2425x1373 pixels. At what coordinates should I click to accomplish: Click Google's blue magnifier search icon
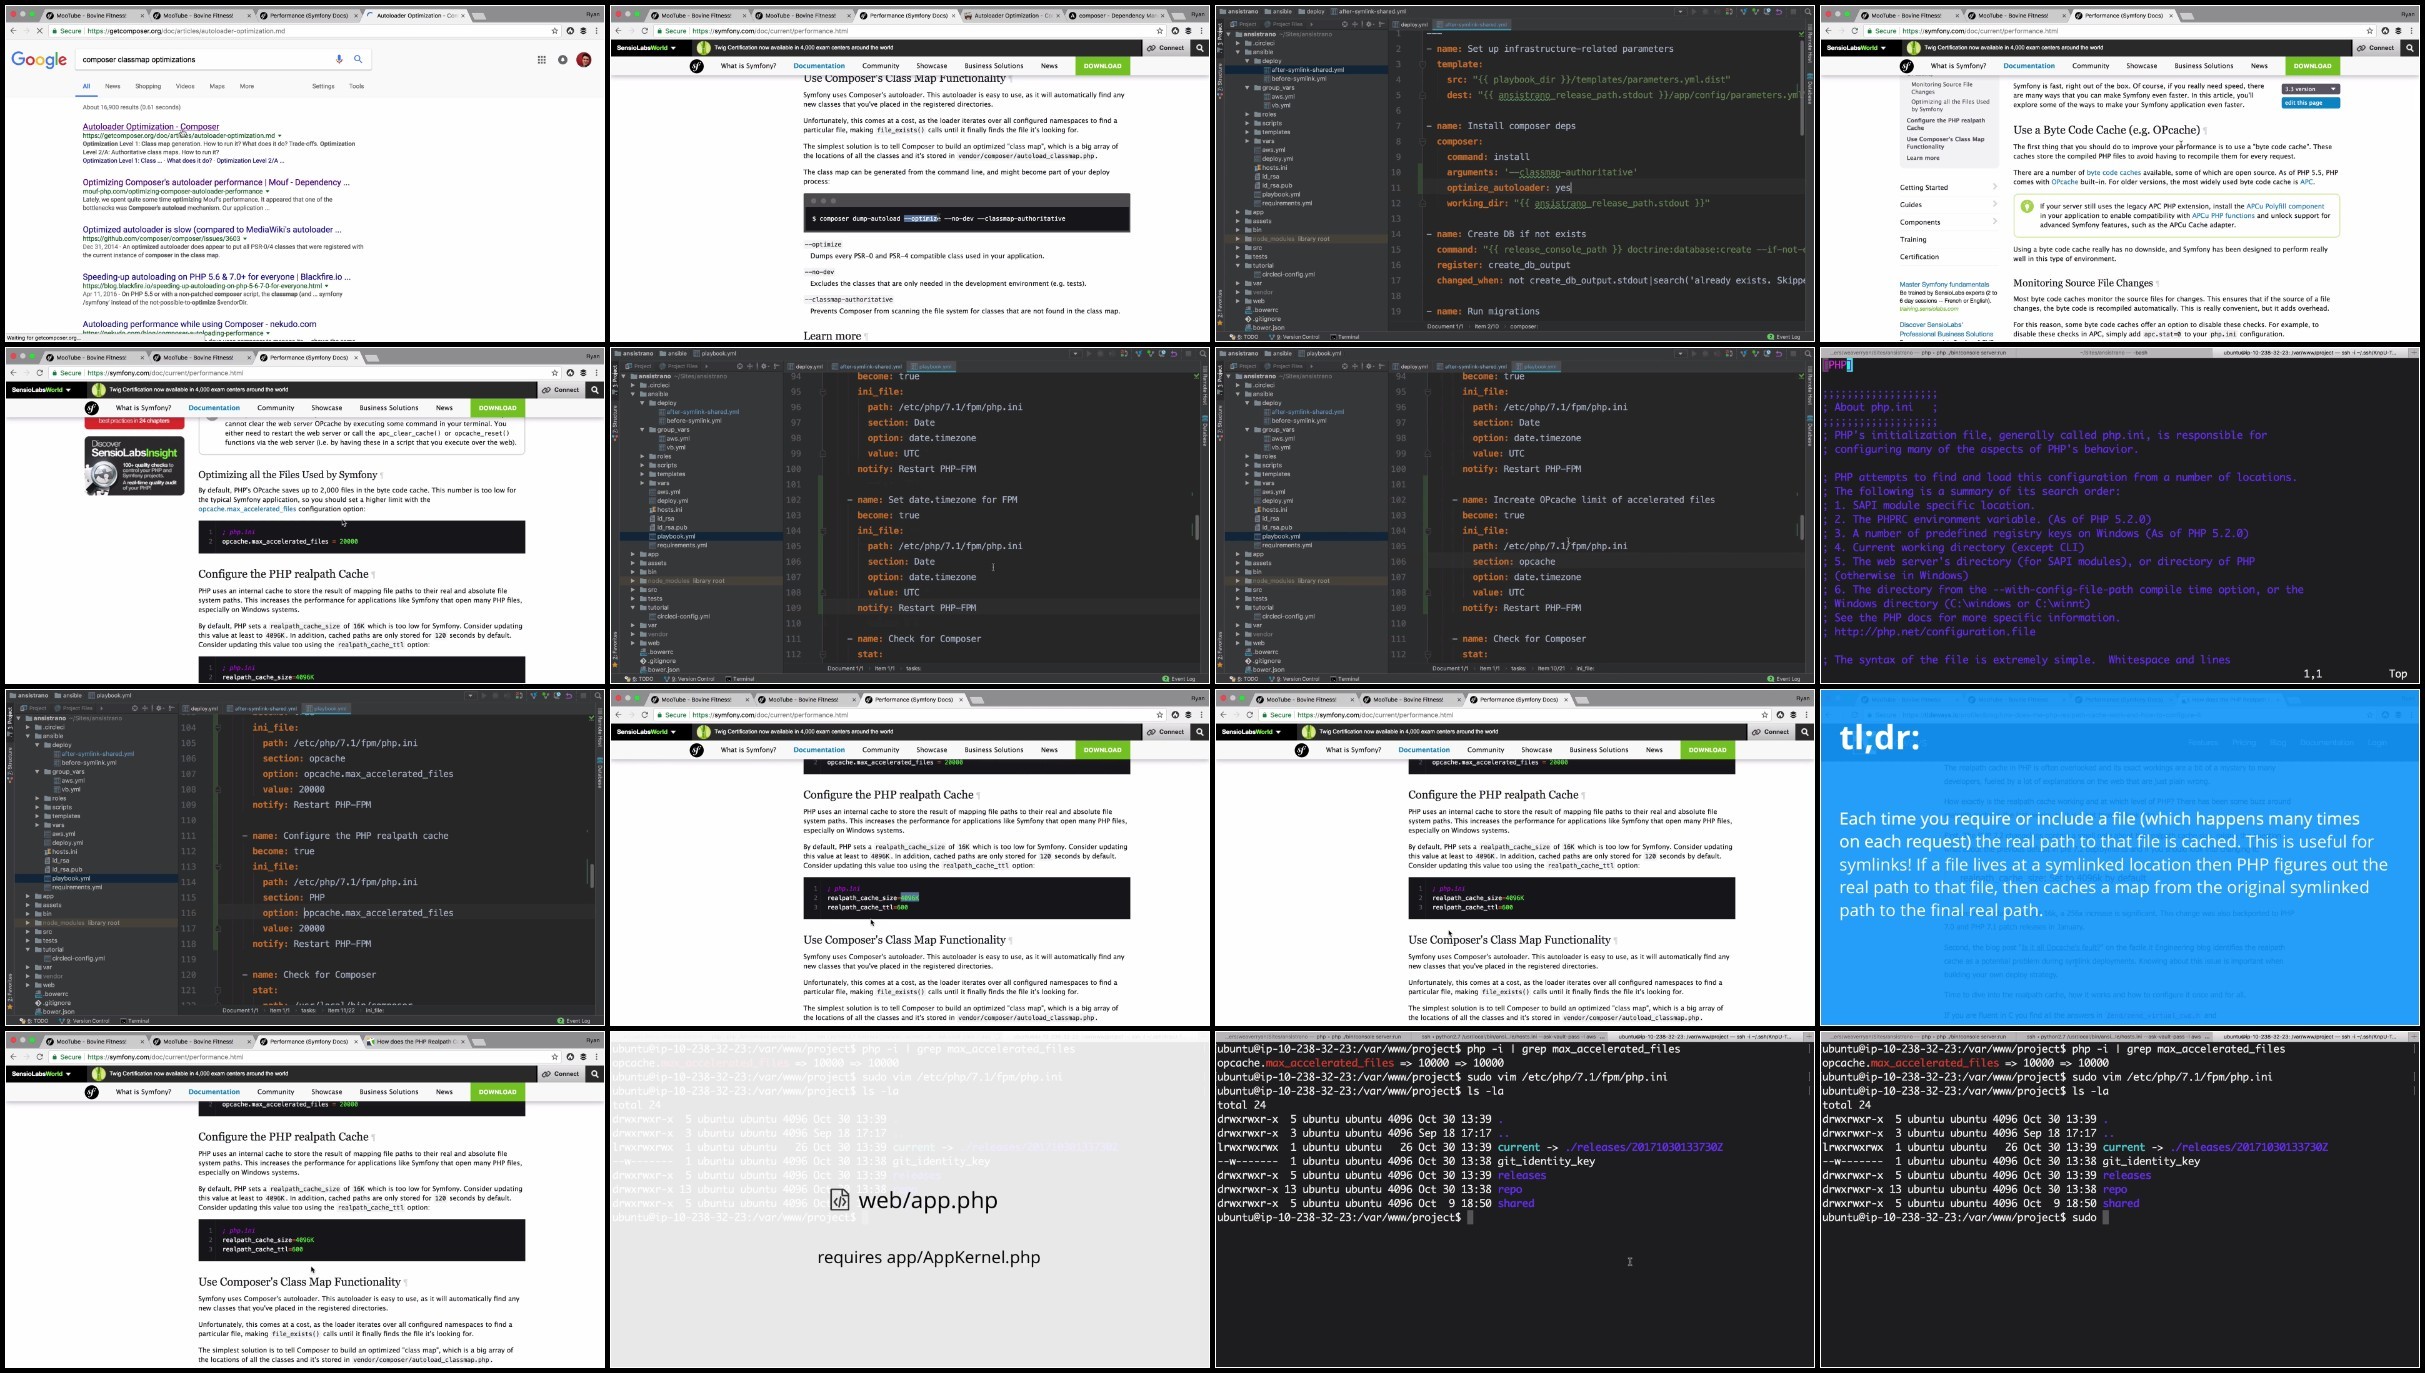tap(358, 59)
